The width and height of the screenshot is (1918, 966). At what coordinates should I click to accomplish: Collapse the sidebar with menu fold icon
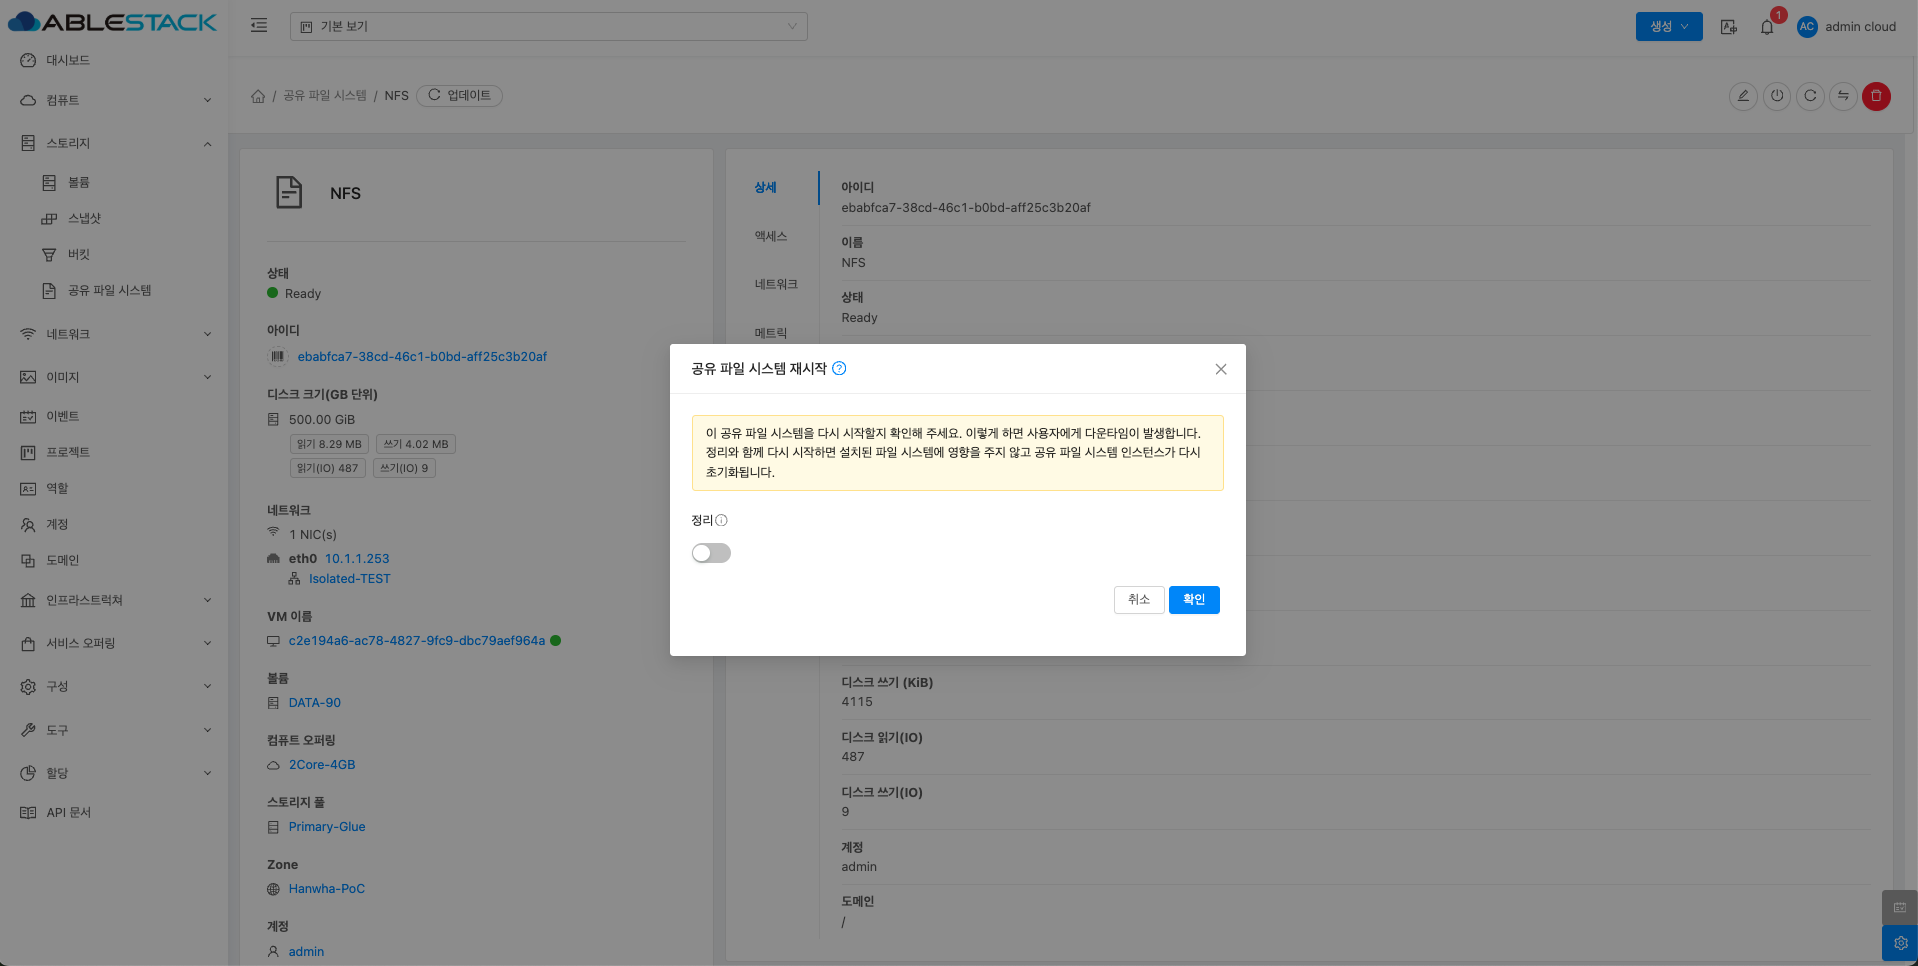coord(259,26)
